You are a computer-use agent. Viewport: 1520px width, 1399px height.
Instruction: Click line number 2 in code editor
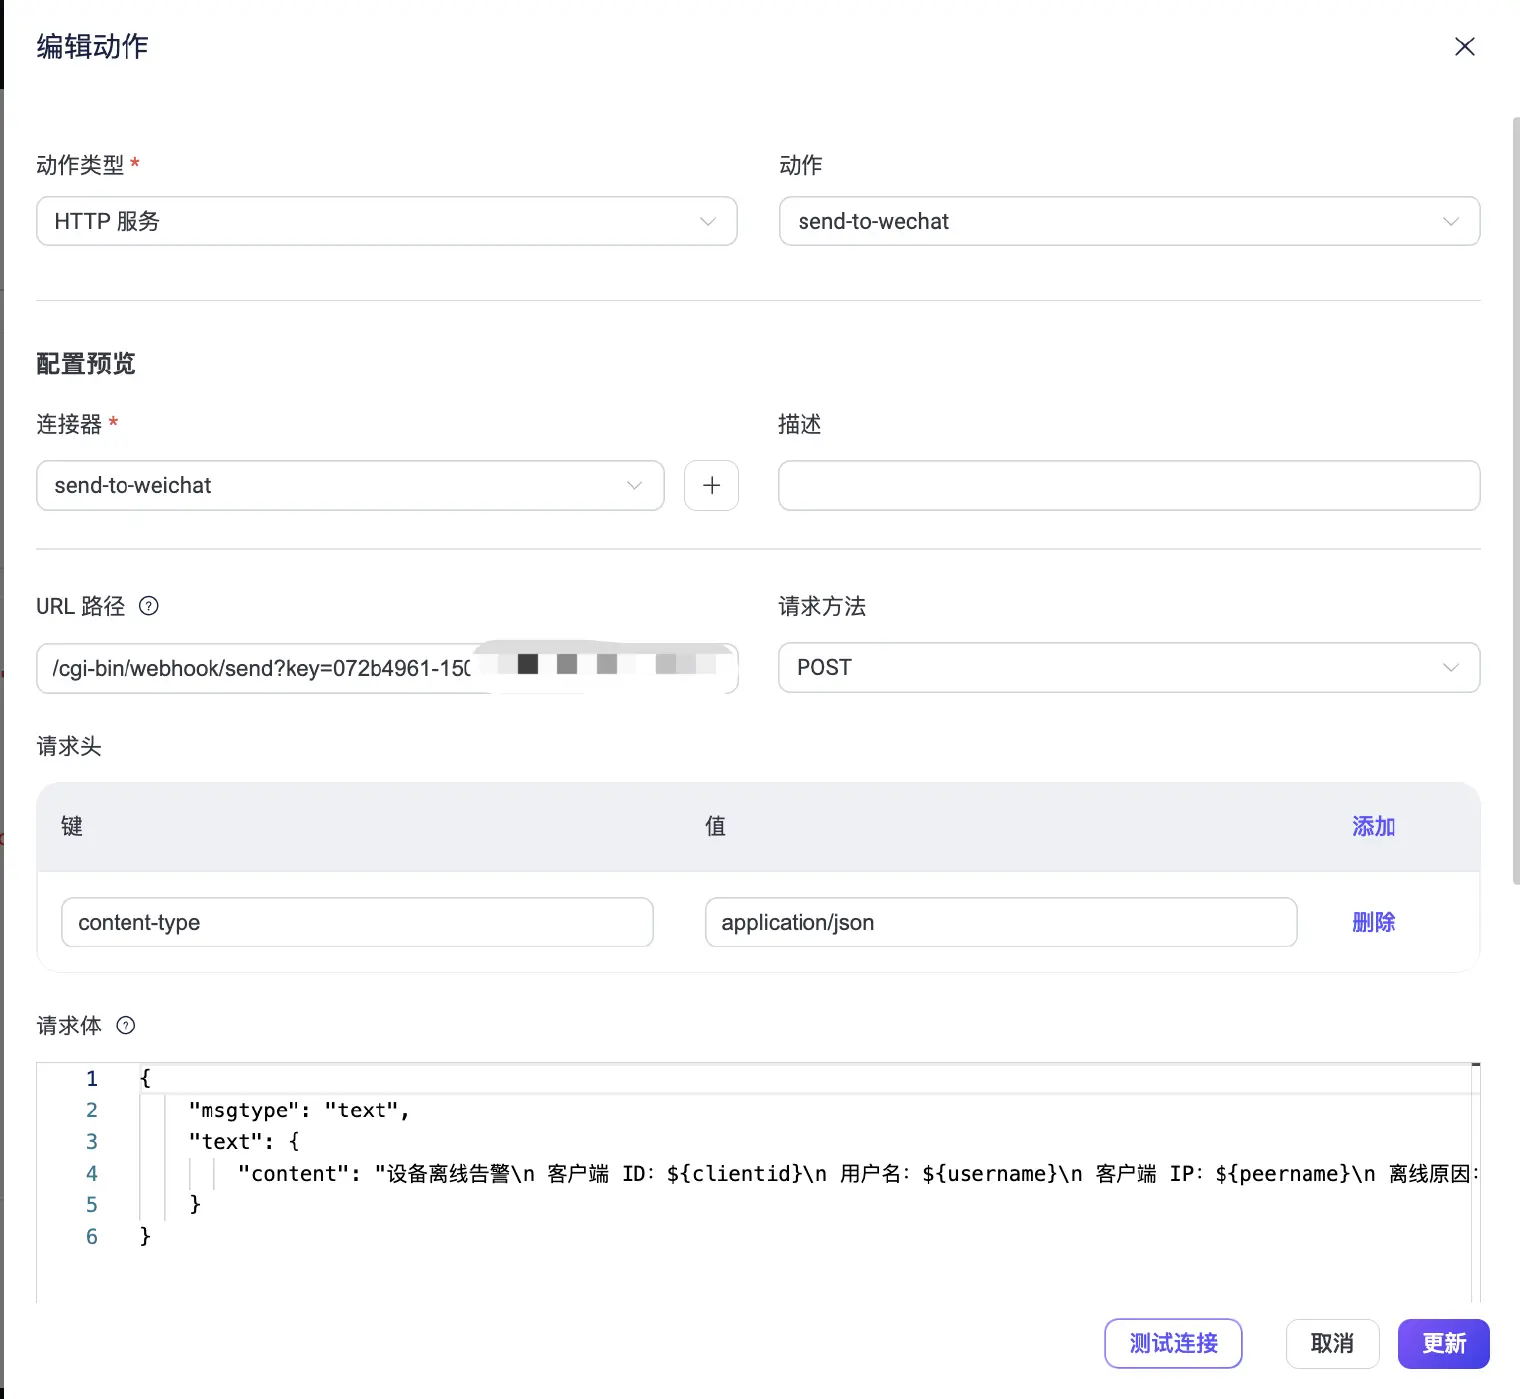pyautogui.click(x=92, y=1110)
